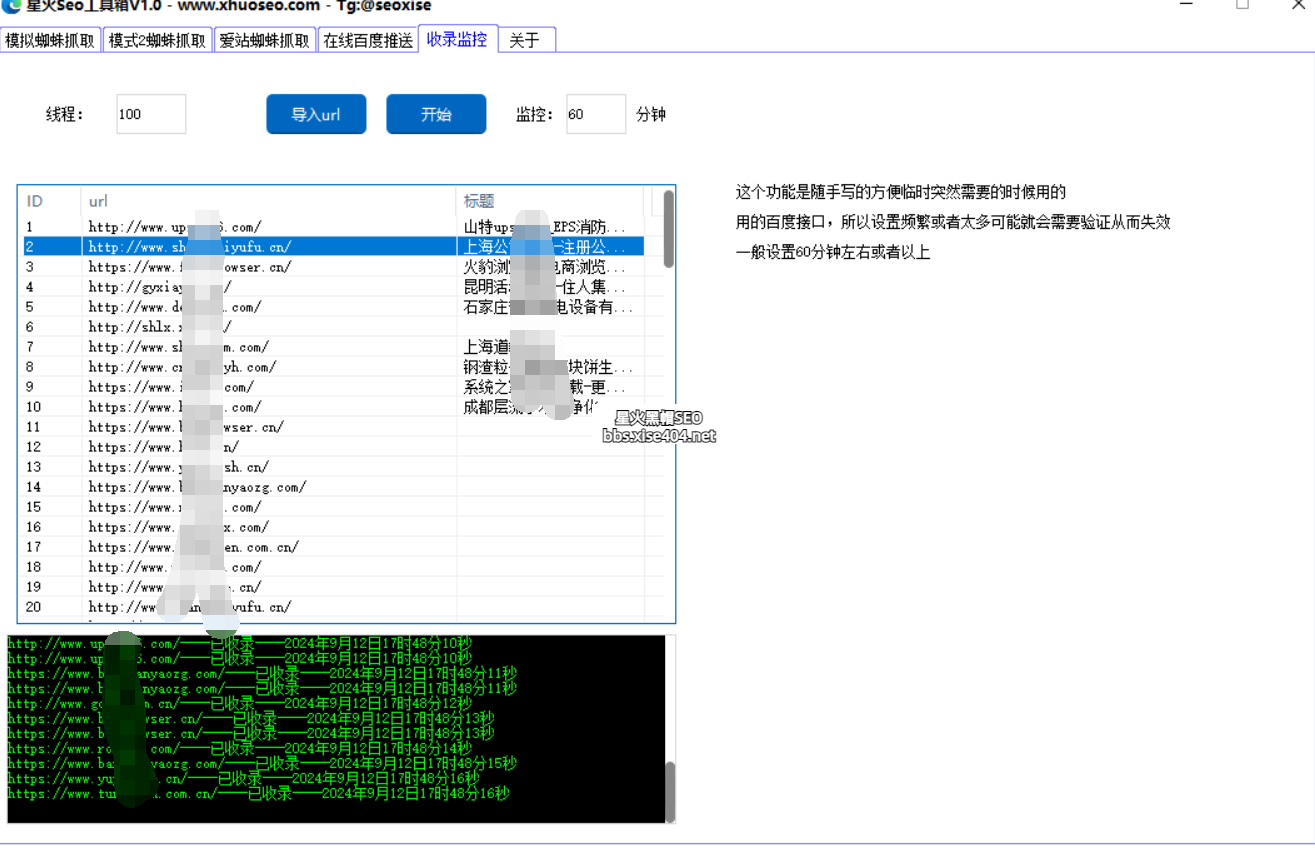Click the 收录监控 tab

click(x=457, y=40)
